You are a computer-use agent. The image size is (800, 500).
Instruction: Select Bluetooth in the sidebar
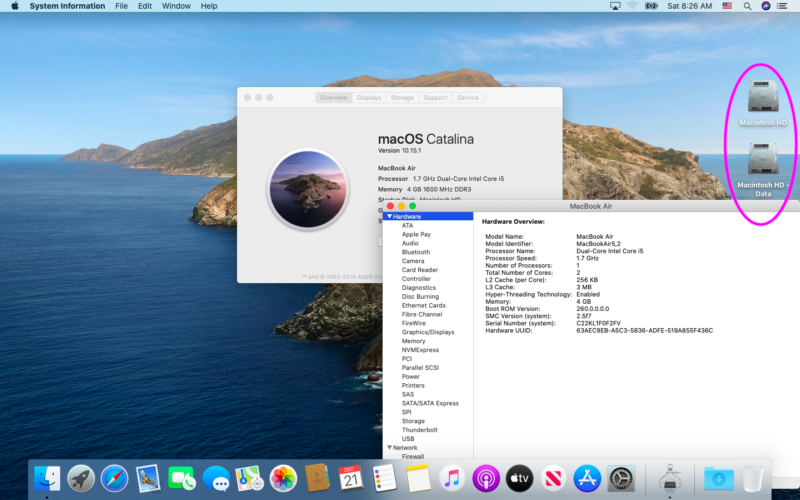click(416, 252)
